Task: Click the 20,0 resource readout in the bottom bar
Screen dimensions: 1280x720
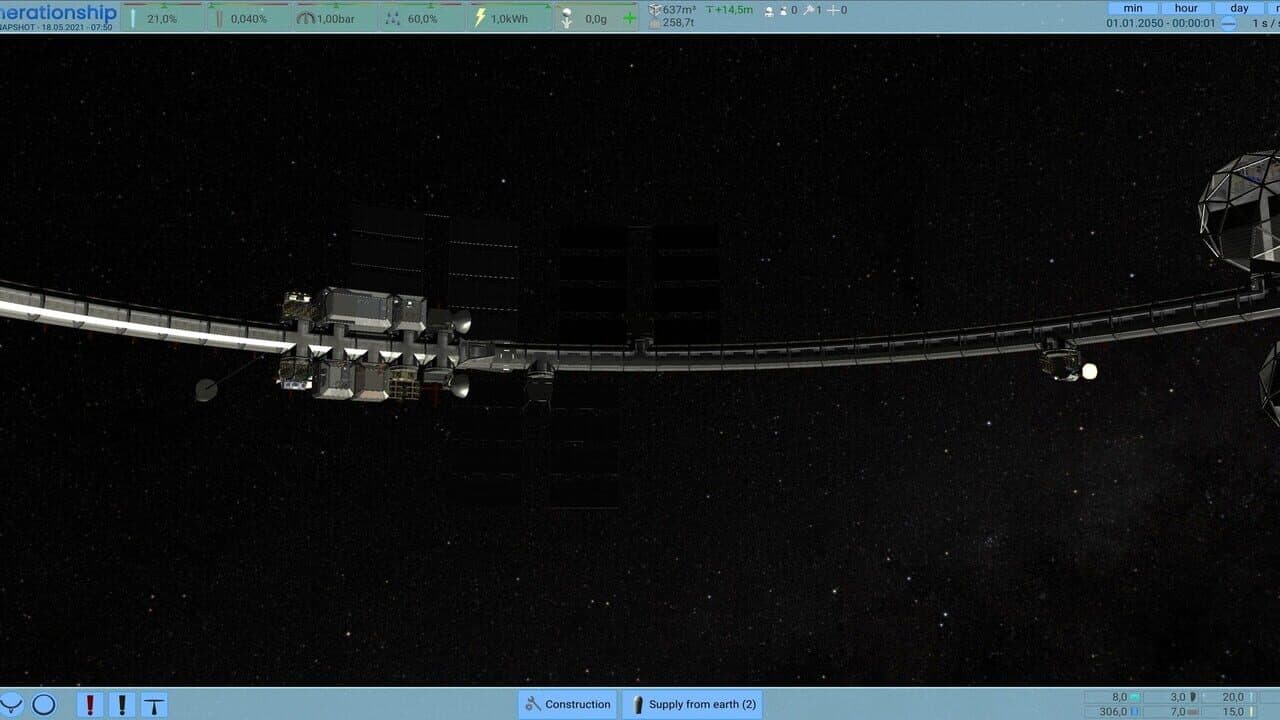Action: (1228, 697)
